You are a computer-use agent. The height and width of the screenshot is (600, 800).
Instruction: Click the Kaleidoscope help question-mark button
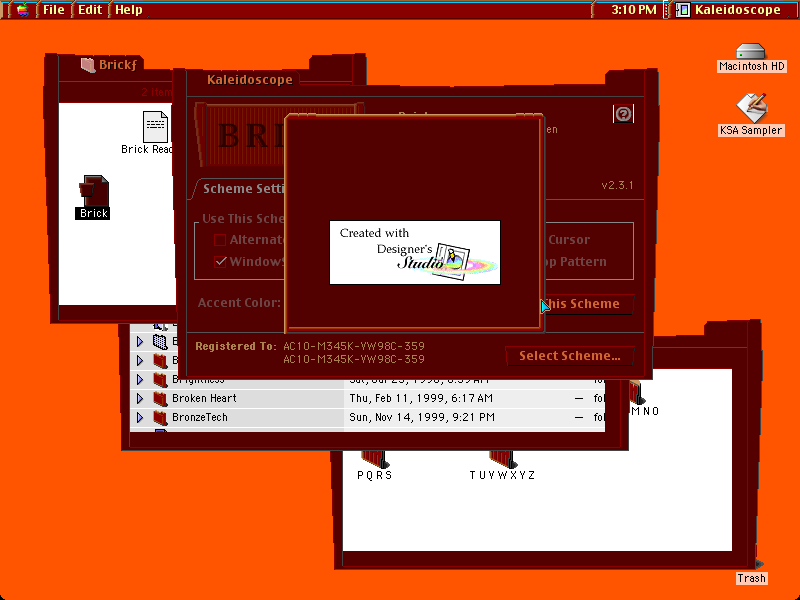point(623,114)
